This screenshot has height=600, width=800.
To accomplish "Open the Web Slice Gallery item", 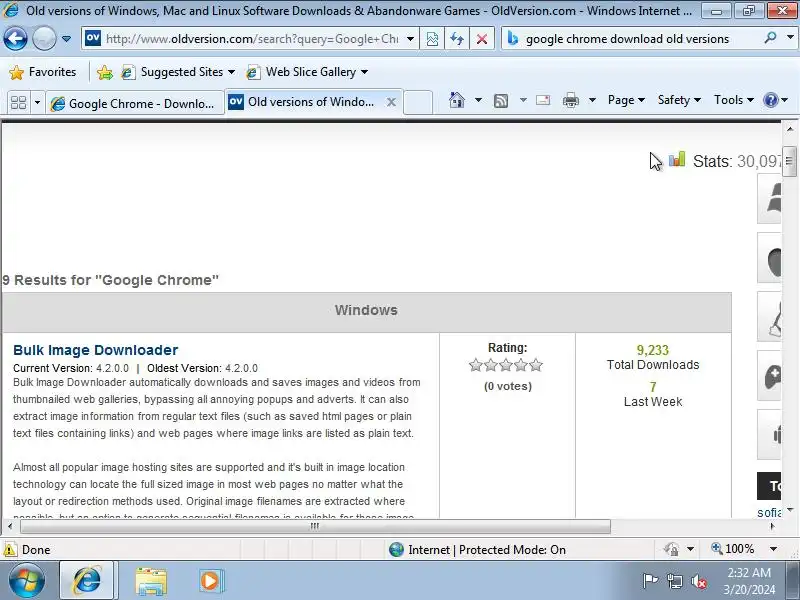I will [307, 72].
